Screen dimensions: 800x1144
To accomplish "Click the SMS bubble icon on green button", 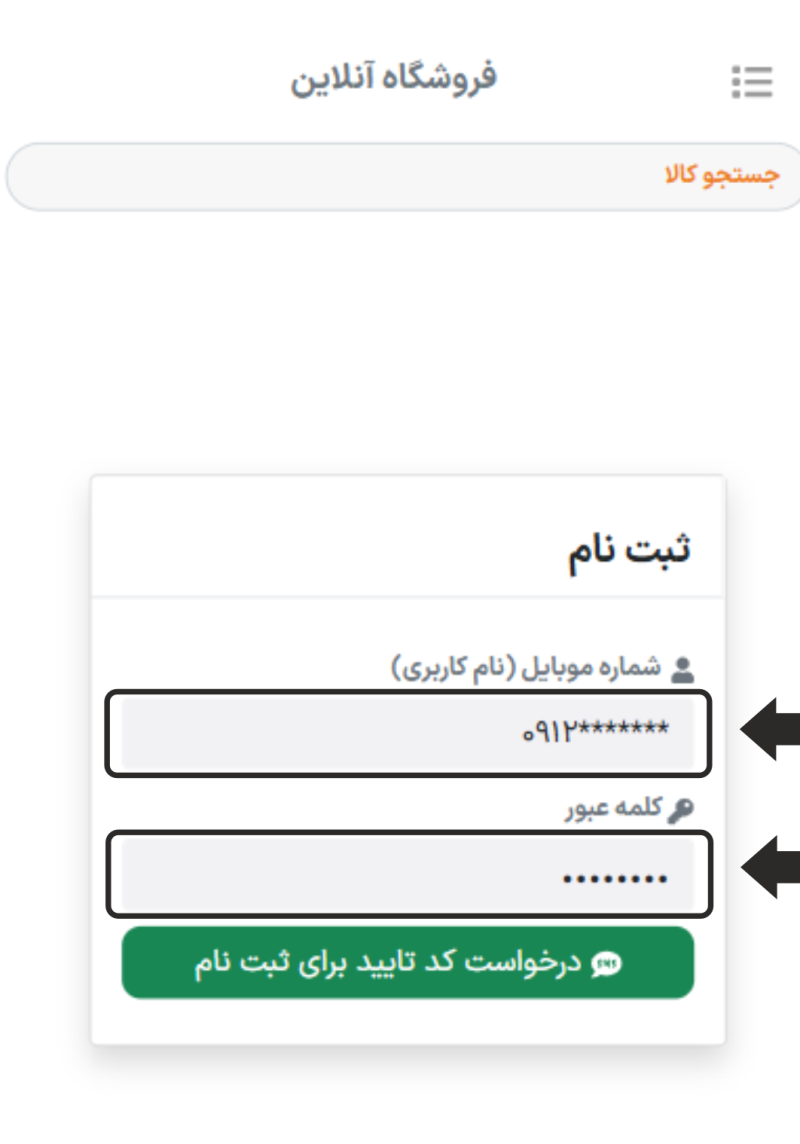I will pos(606,963).
